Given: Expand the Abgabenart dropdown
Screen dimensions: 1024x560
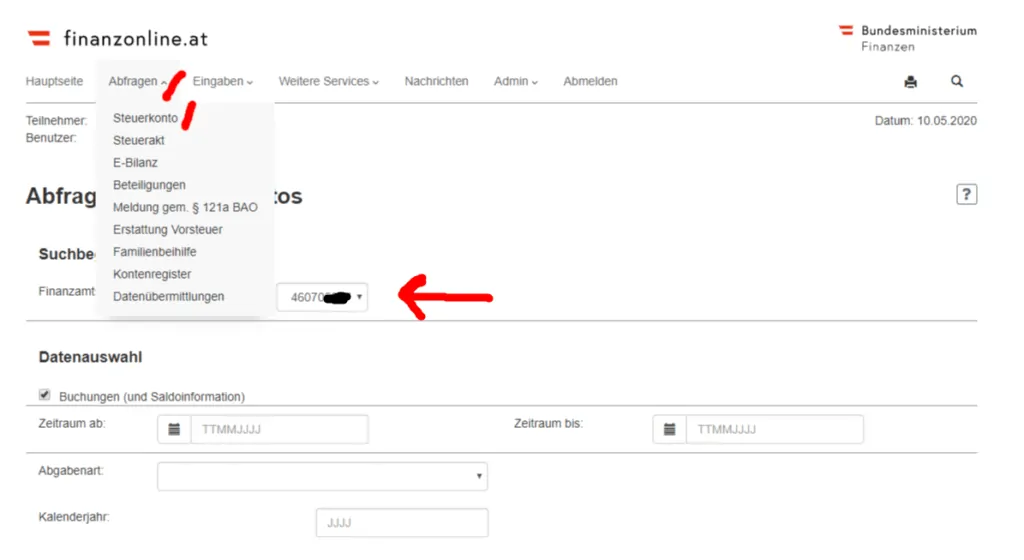Looking at the screenshot, I should coord(322,477).
